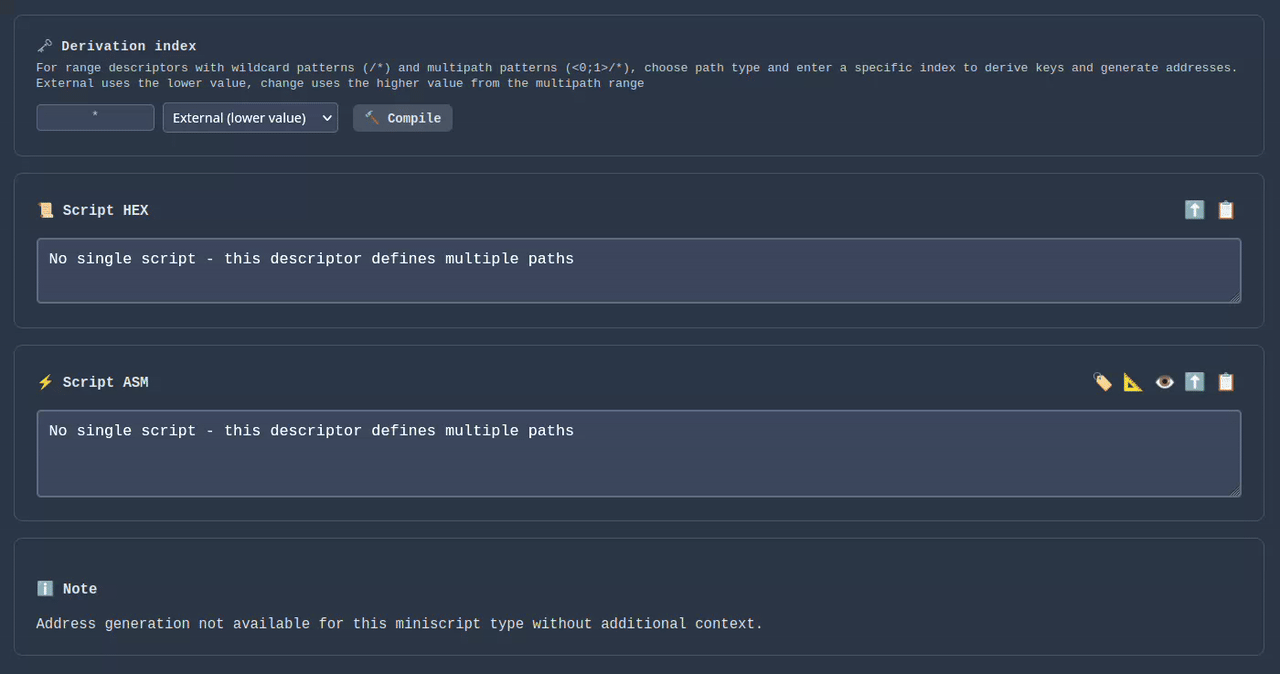The image size is (1280, 674).
Task: Click the scroll icon beside Script HEX
Action: (x=45, y=210)
